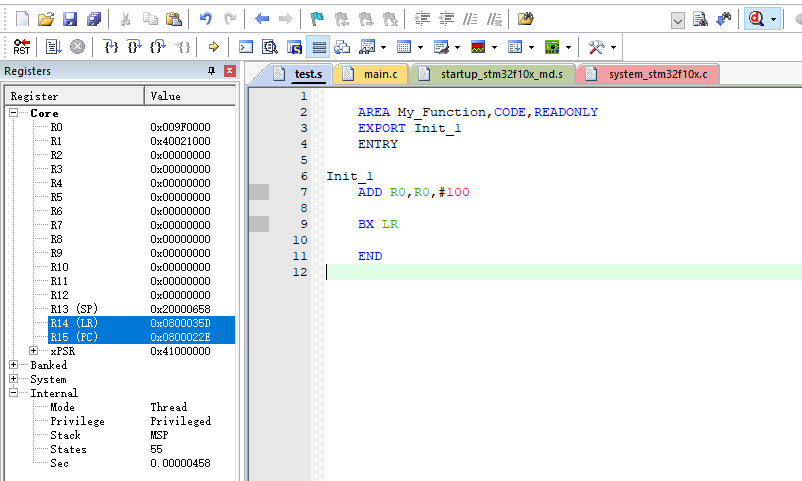Open a file with folder icon
The width and height of the screenshot is (802, 481).
(x=46, y=19)
